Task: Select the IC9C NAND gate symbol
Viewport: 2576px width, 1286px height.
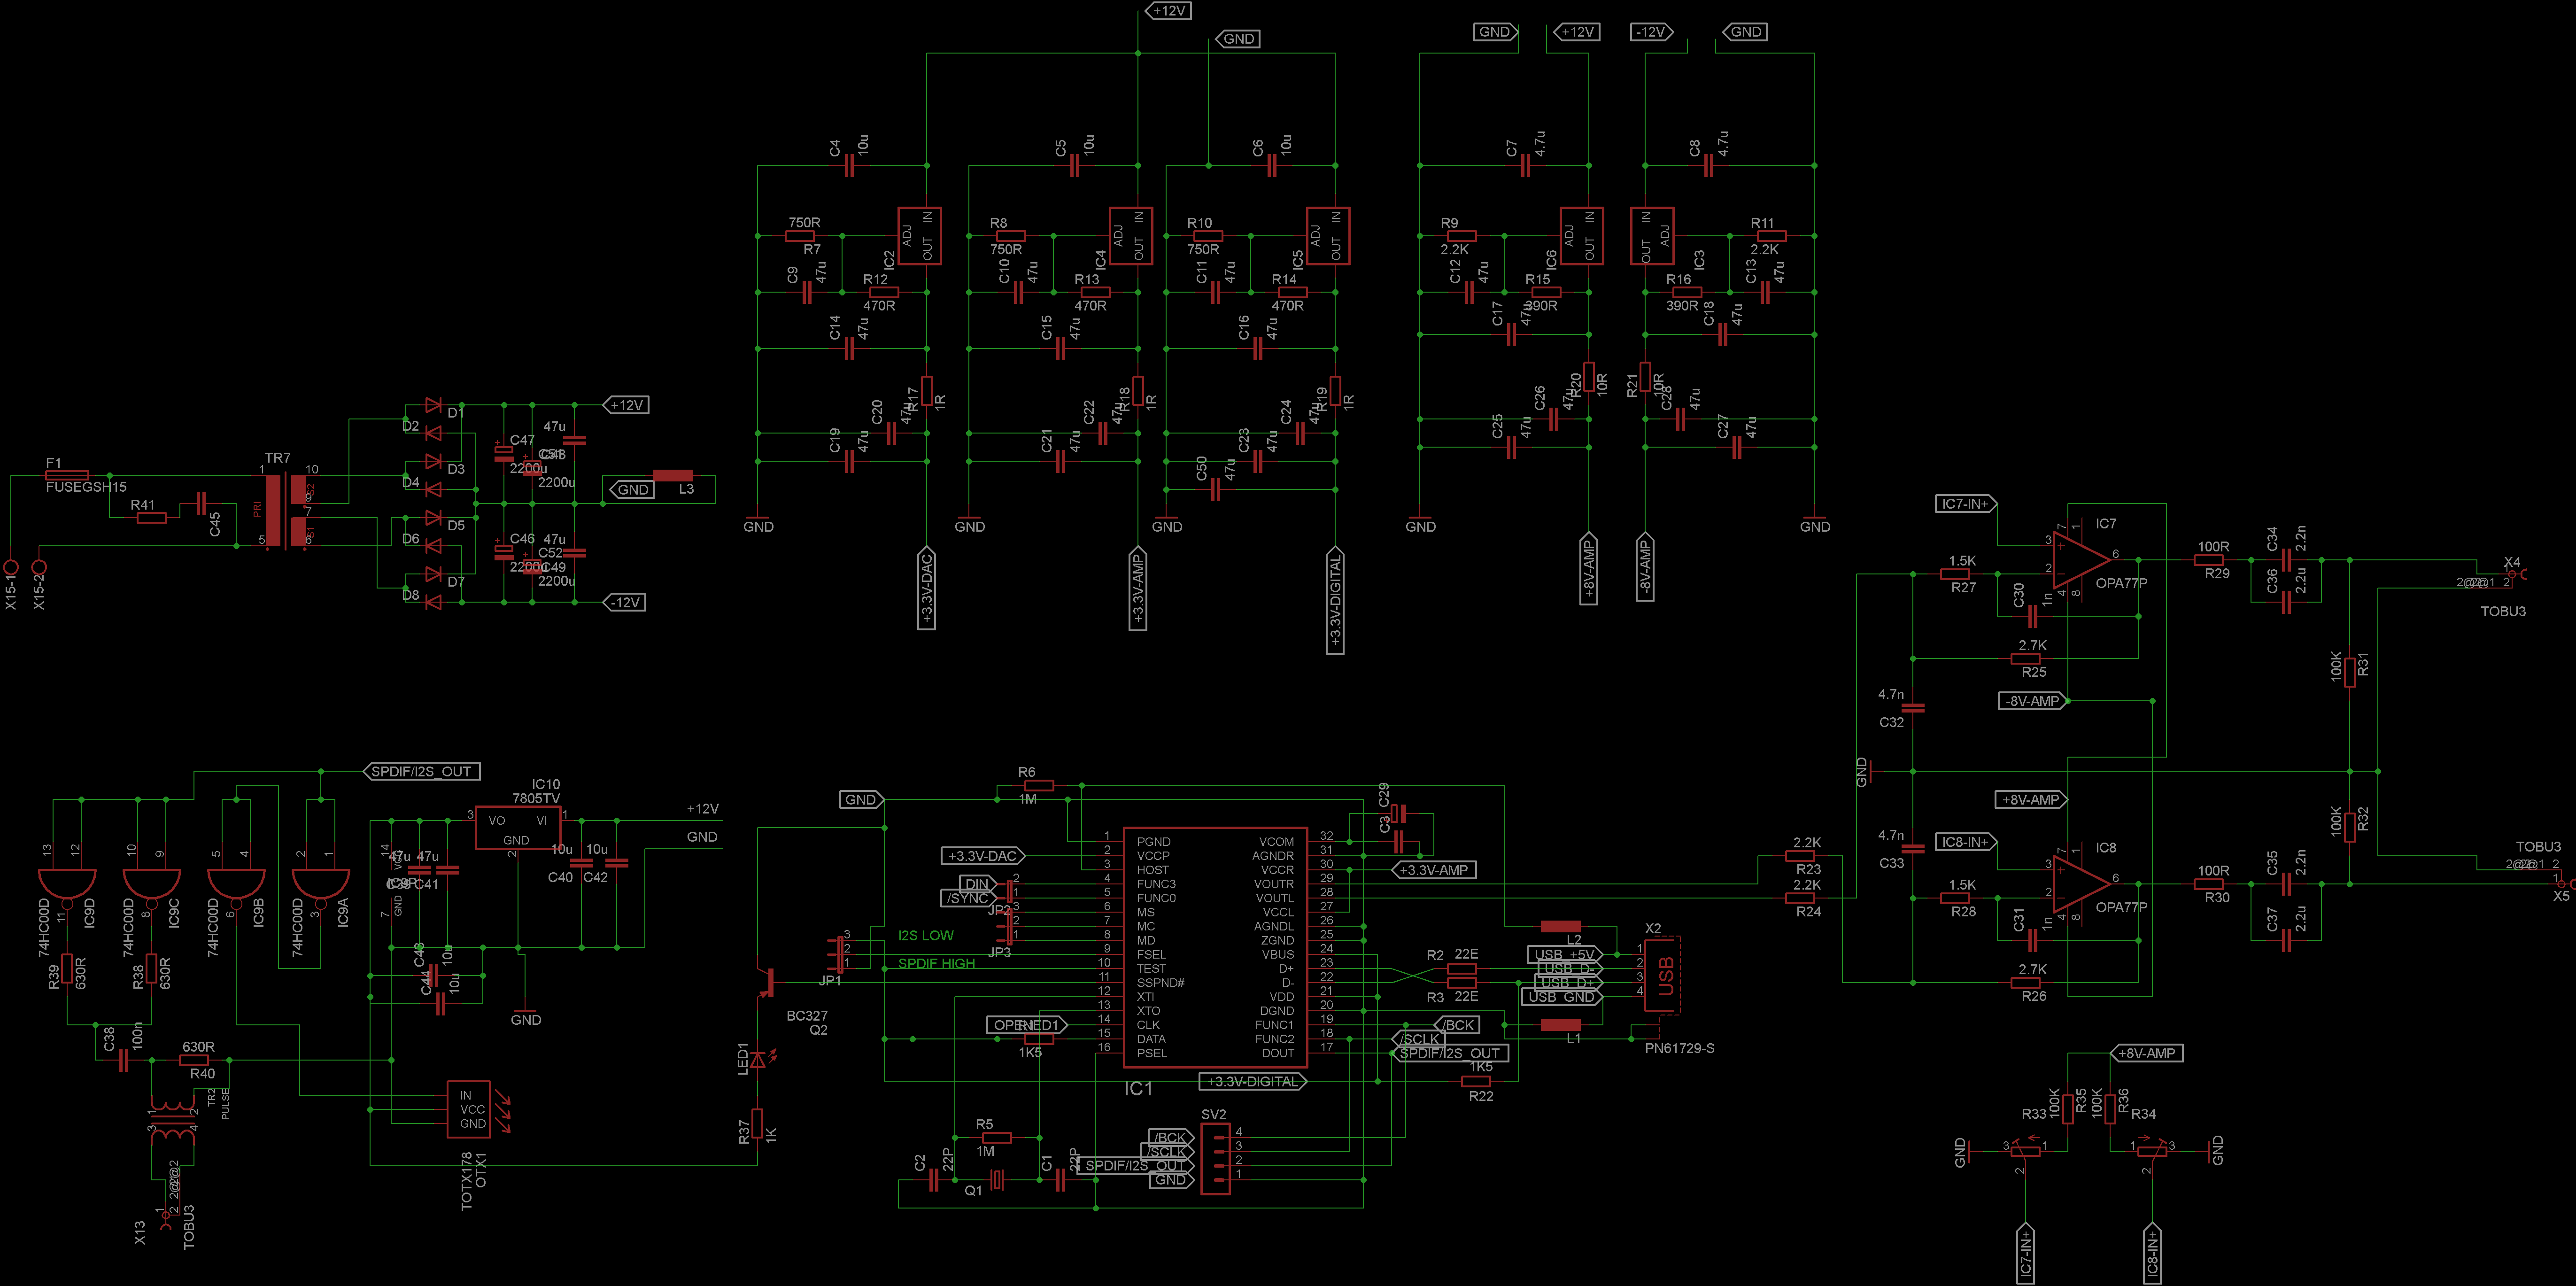Action: (152, 889)
